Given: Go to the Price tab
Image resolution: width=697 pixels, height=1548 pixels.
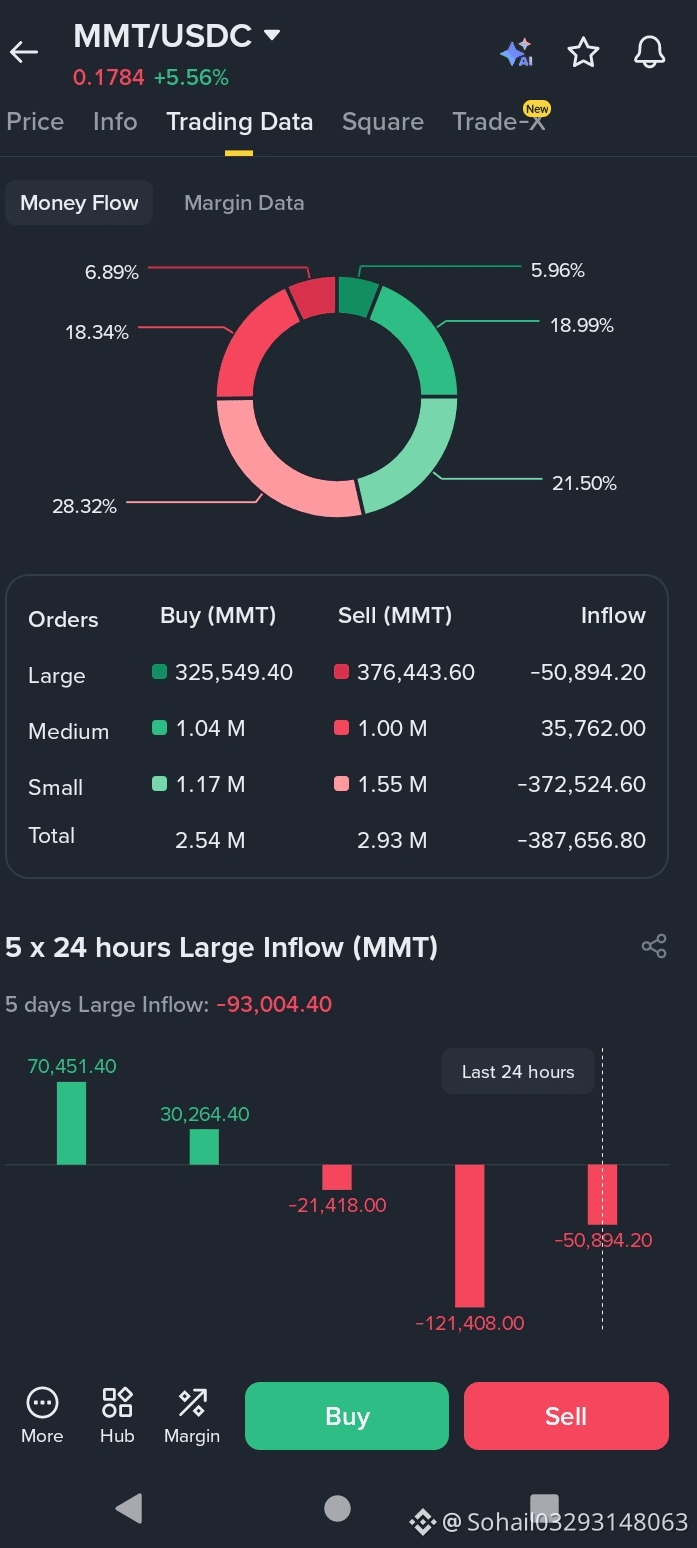Looking at the screenshot, I should (35, 122).
